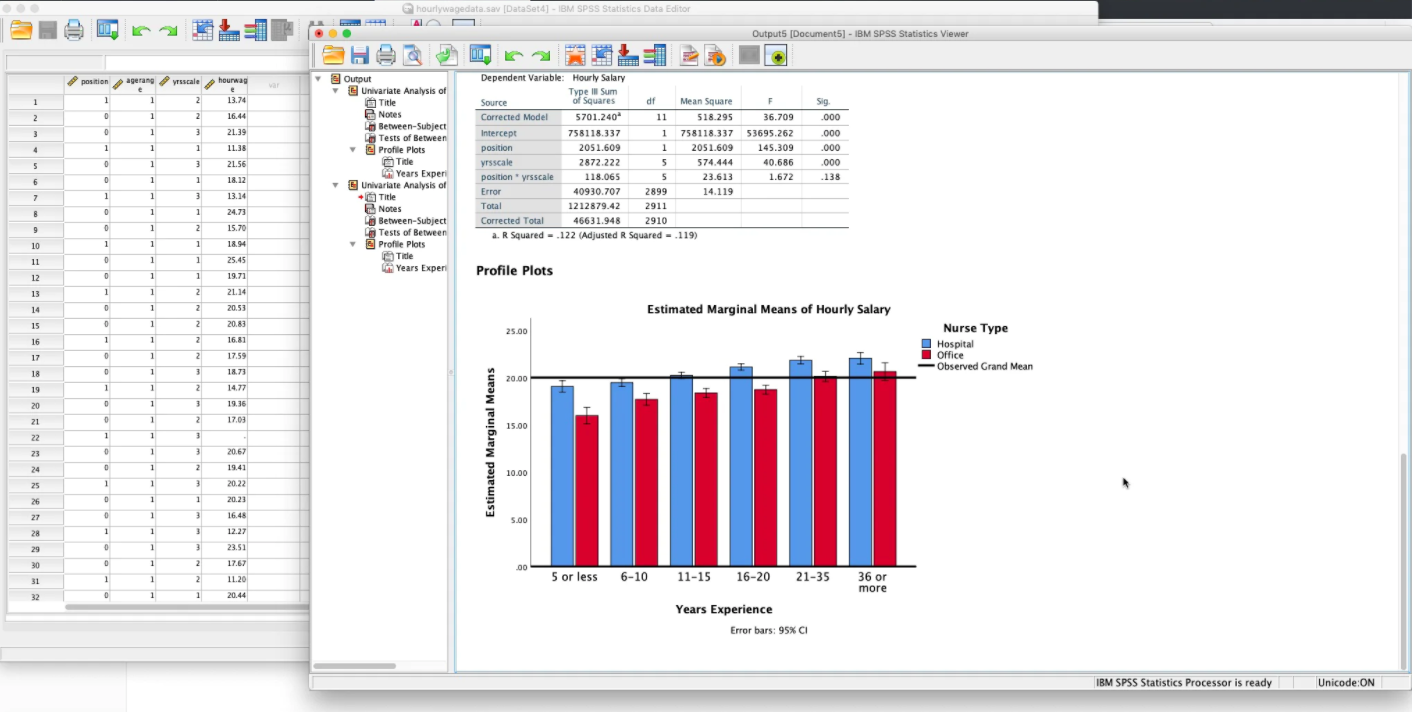Click the Designate Window plus icon
The height and width of the screenshot is (712, 1412).
click(x=776, y=56)
